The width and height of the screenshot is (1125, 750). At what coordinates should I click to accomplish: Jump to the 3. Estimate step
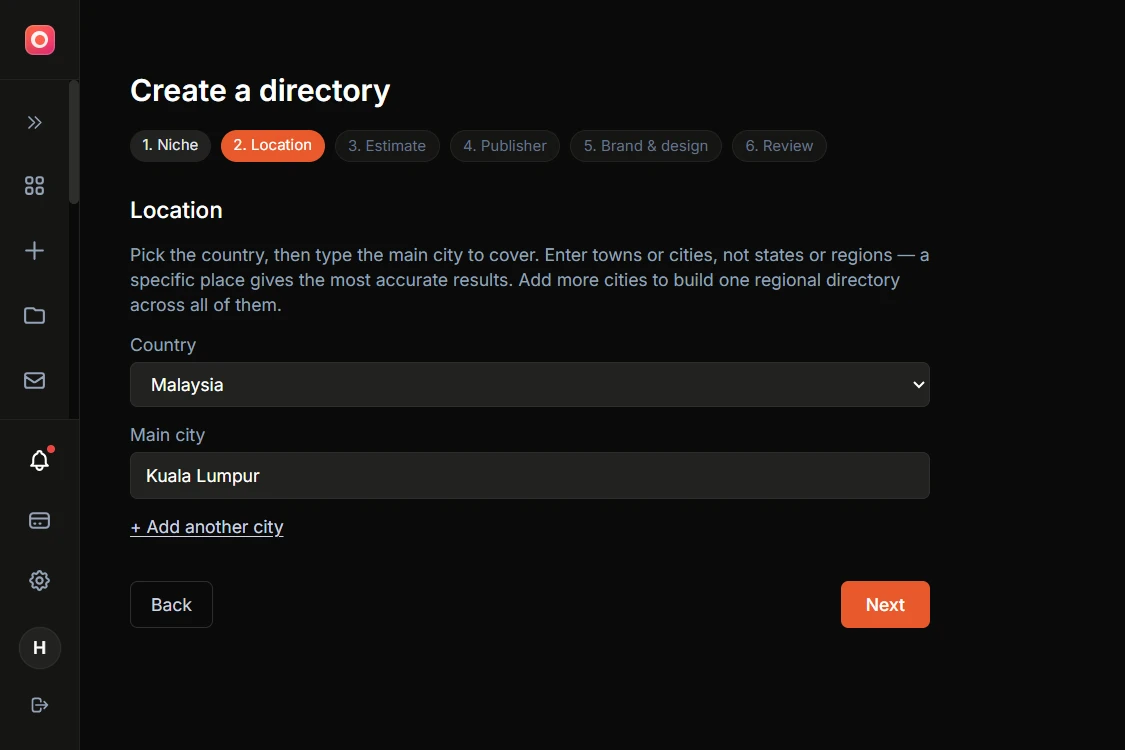coord(387,146)
